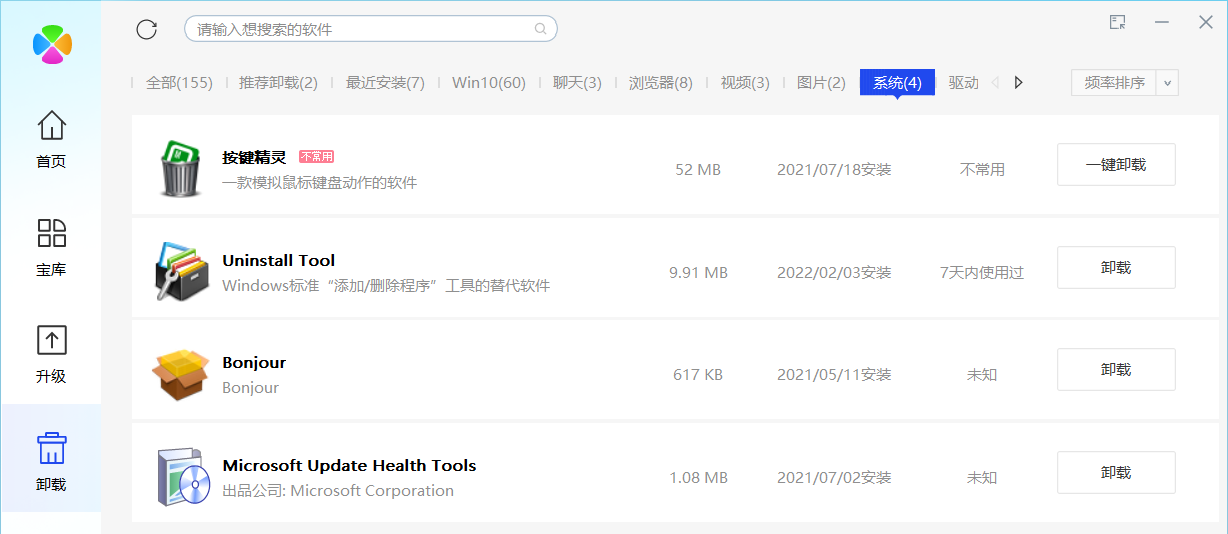Select the 最近安装(7) tab
Image resolution: width=1228 pixels, height=534 pixels.
pyautogui.click(x=385, y=83)
